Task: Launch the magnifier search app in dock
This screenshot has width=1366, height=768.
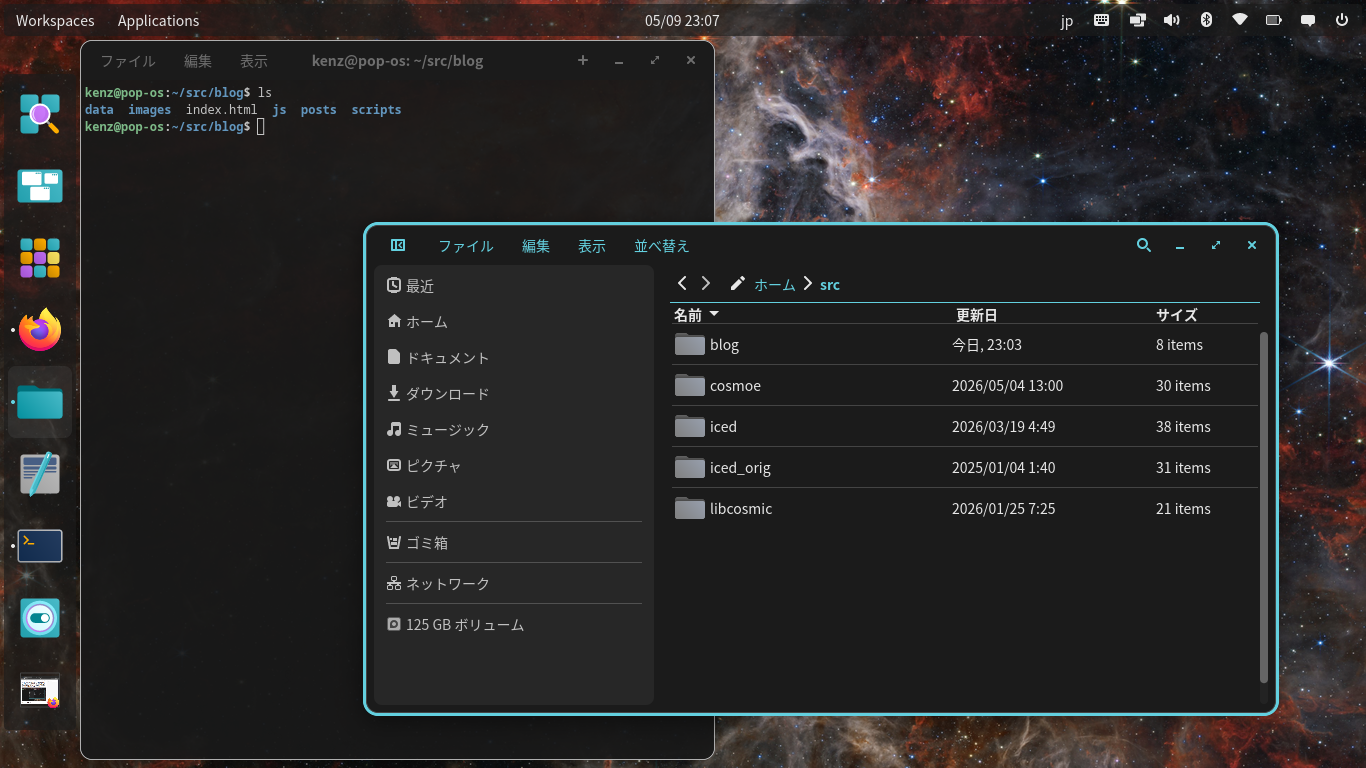Action: pyautogui.click(x=40, y=114)
